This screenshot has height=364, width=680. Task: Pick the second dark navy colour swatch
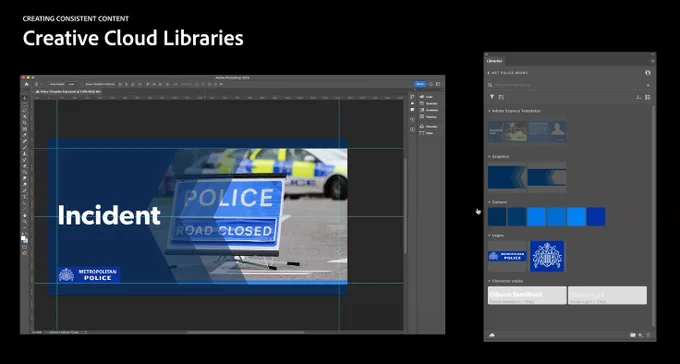(x=517, y=216)
